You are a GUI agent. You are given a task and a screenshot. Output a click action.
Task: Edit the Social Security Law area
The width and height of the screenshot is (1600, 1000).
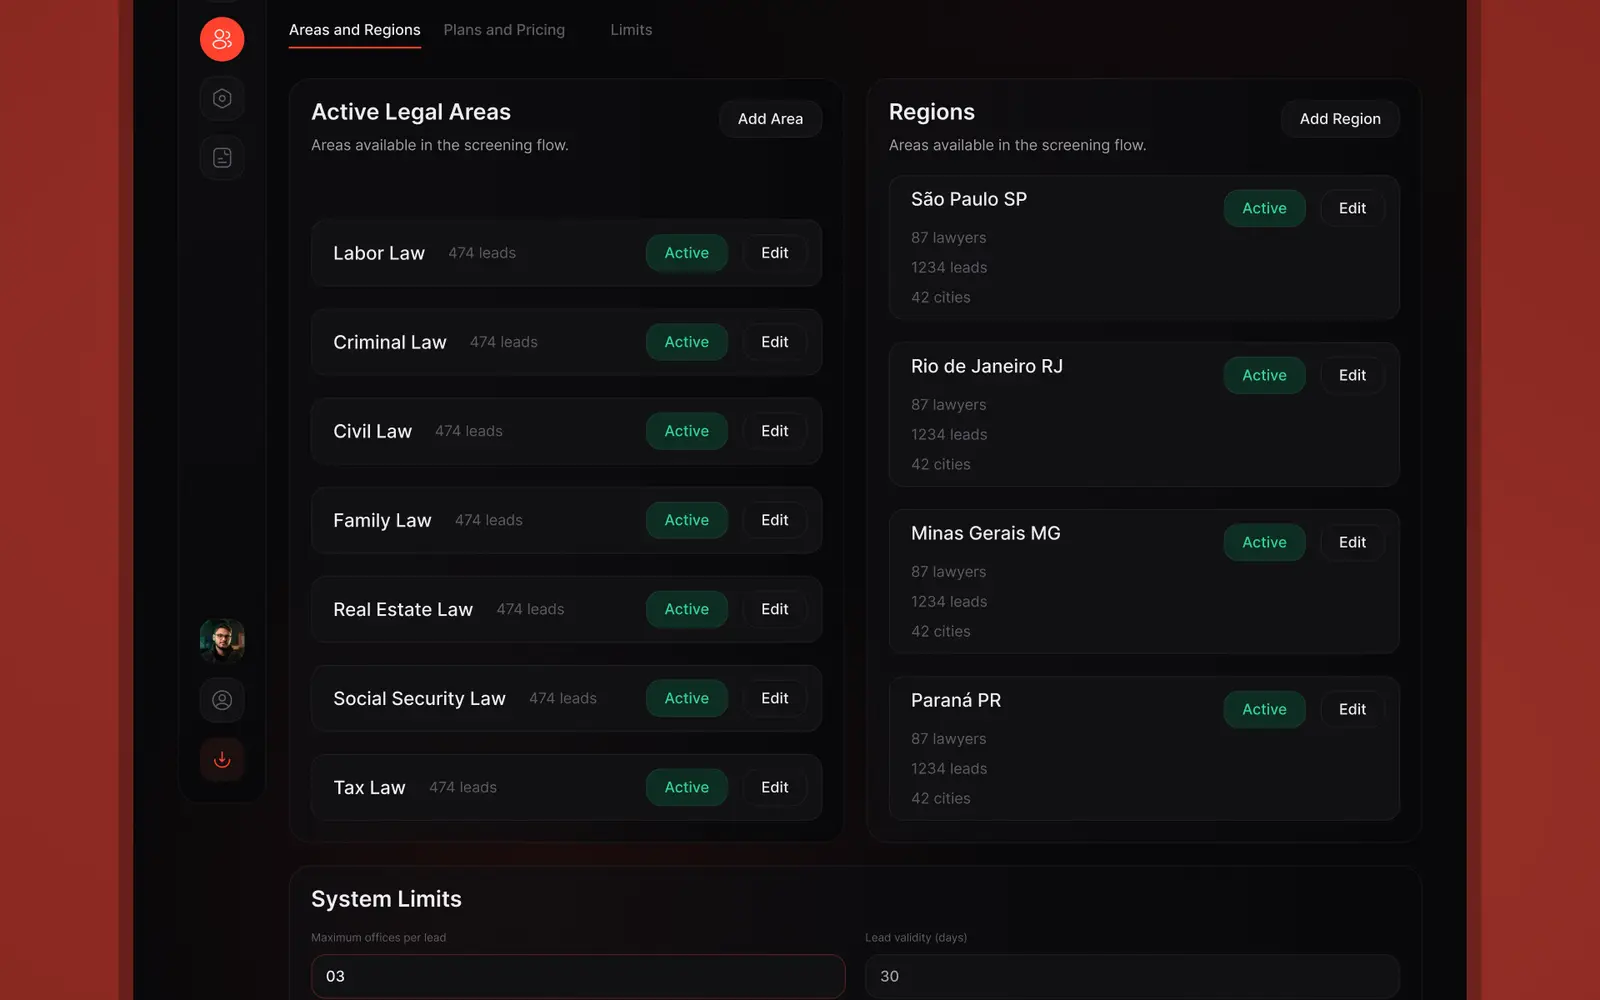pos(775,698)
